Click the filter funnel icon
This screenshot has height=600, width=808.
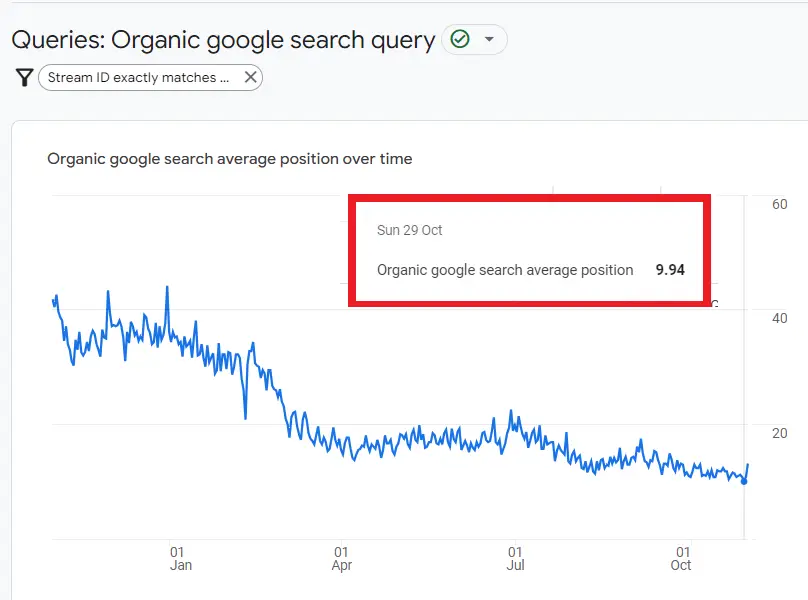[23, 76]
